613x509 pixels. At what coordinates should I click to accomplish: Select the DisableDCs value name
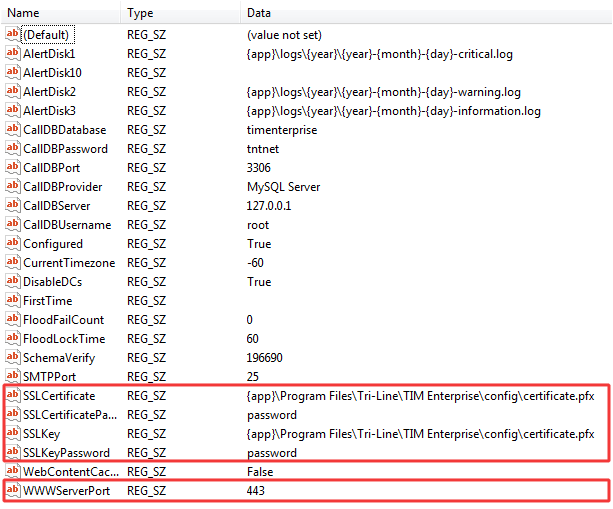53,282
